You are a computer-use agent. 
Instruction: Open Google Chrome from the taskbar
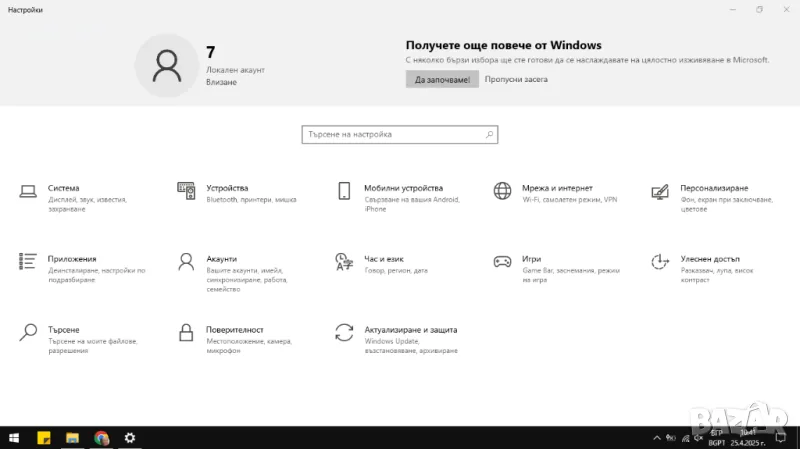tap(101, 438)
